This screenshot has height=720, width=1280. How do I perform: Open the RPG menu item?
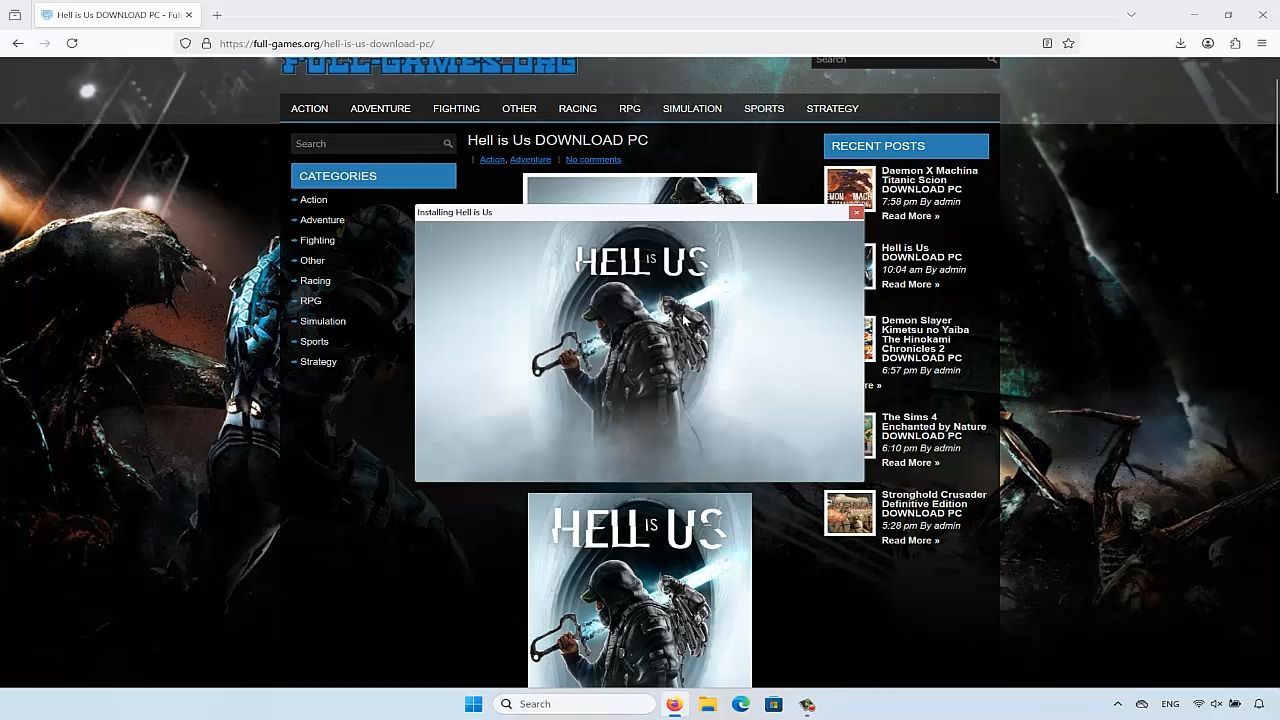(630, 108)
